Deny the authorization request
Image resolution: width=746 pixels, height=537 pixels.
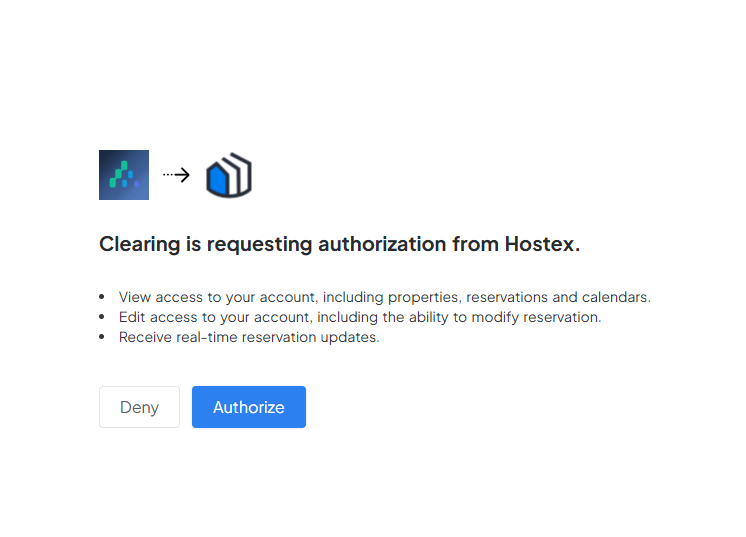[139, 407]
